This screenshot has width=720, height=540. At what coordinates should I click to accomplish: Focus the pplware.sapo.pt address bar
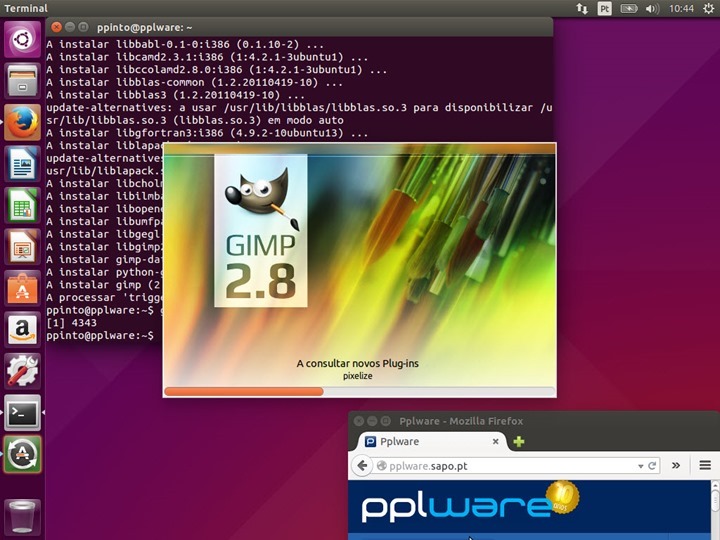pyautogui.click(x=516, y=466)
